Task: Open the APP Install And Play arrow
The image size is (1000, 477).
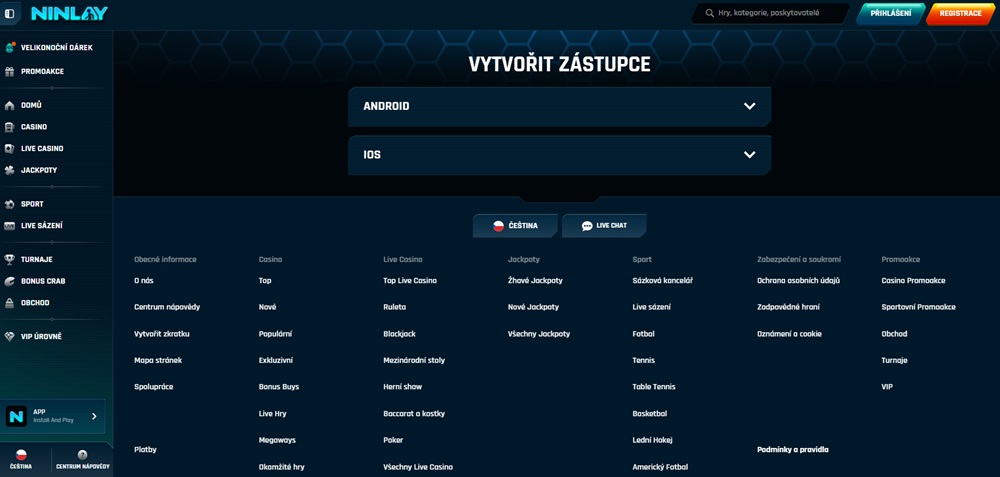Action: 94,416
